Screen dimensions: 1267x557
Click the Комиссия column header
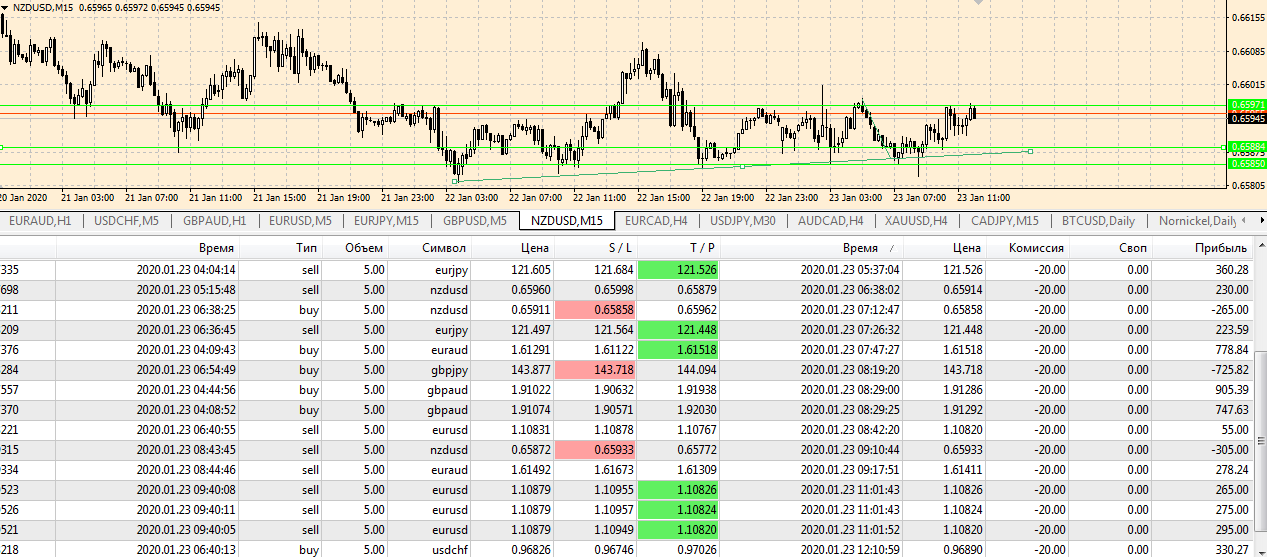coord(1035,248)
